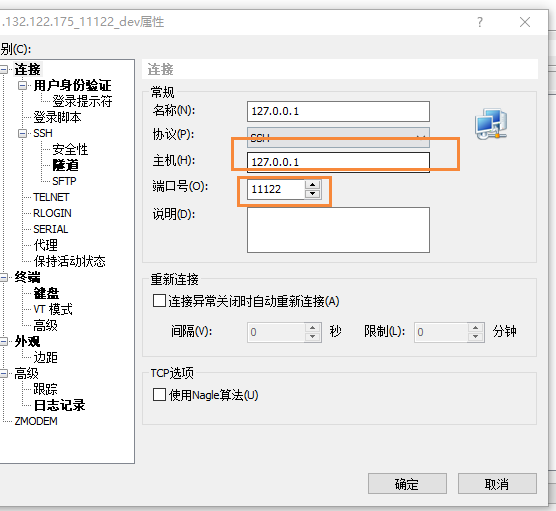Select 安全性 under SSH
This screenshot has width=556, height=511.
click(70, 149)
